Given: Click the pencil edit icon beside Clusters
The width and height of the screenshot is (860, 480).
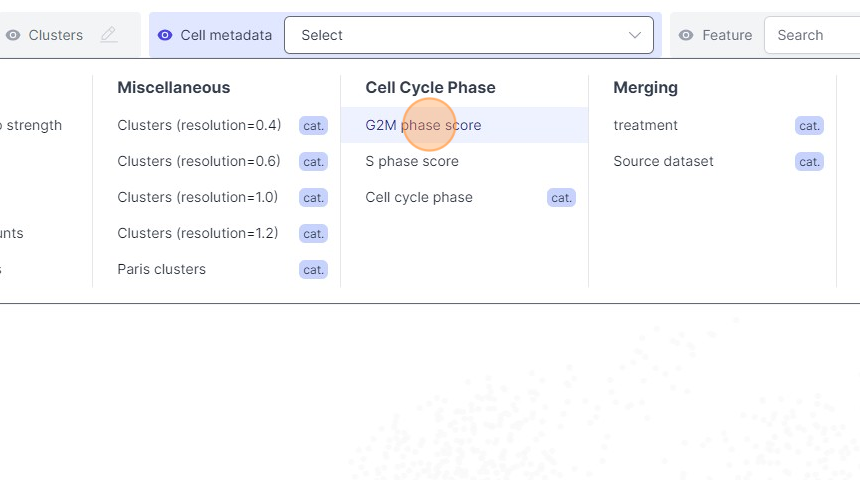Looking at the screenshot, I should [109, 35].
